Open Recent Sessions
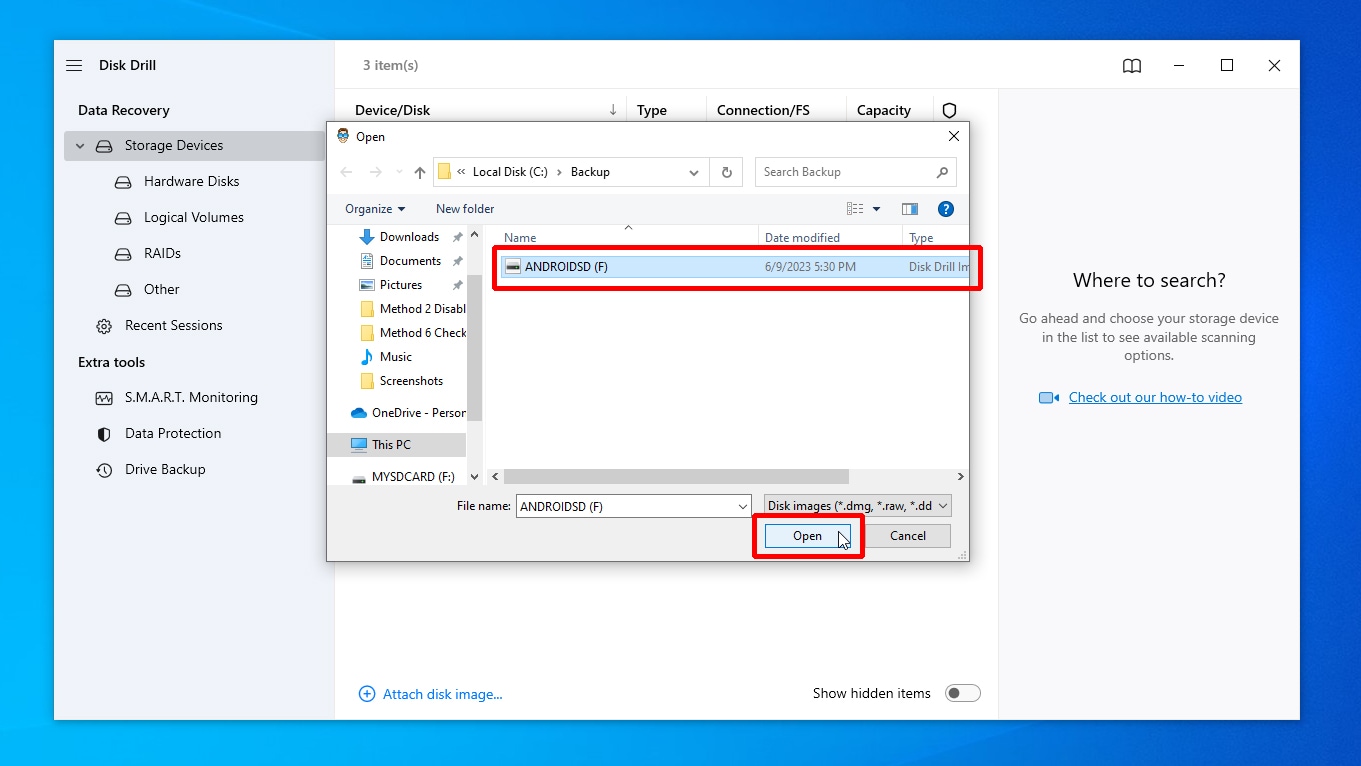Viewport: 1361px width, 766px height. [173, 326]
